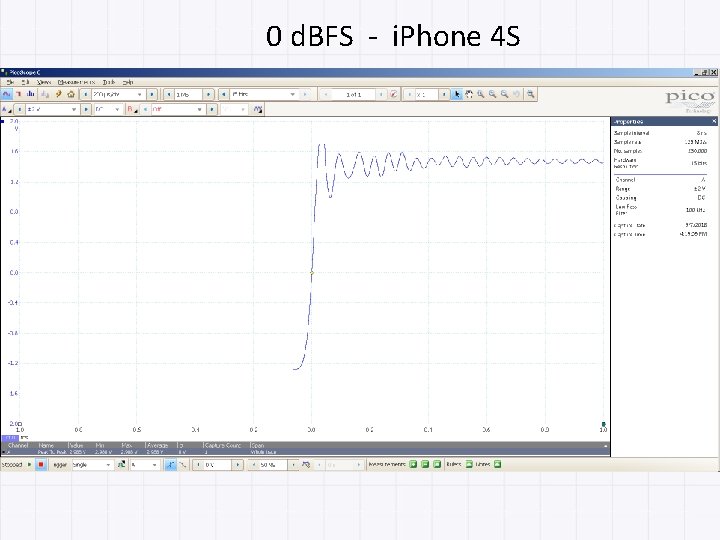Click the Home icon in toolbar
This screenshot has height=540, width=720.
[71, 94]
